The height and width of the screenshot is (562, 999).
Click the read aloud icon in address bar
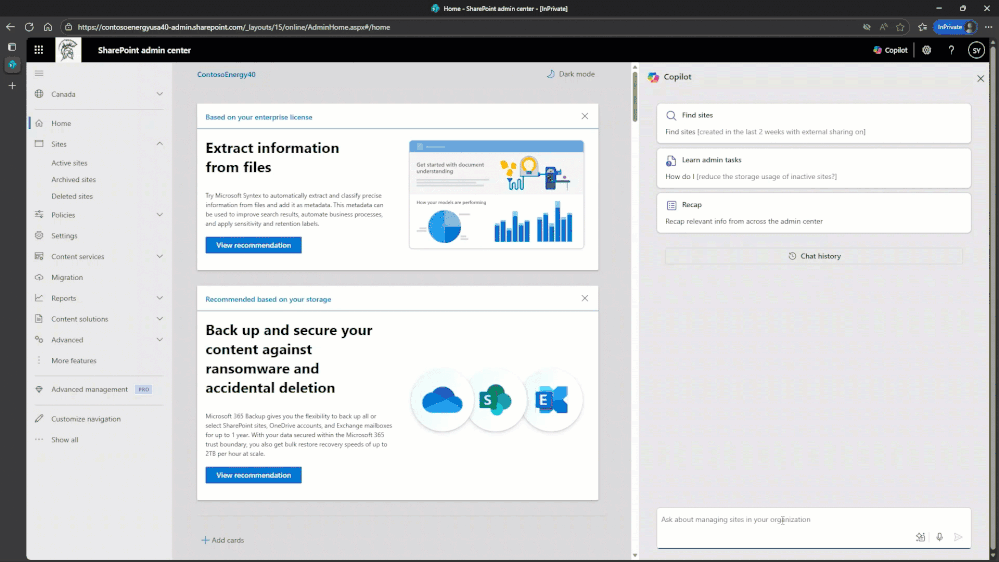click(x=884, y=27)
